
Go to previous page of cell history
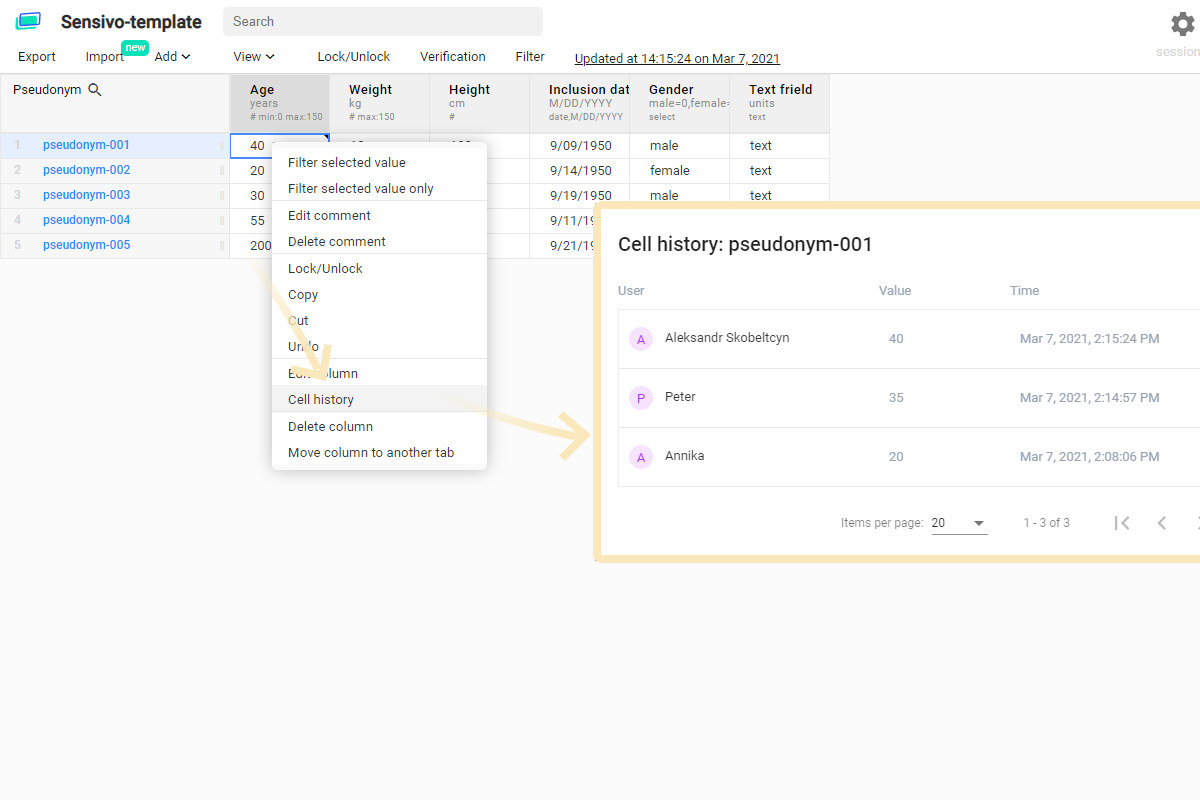click(1162, 523)
